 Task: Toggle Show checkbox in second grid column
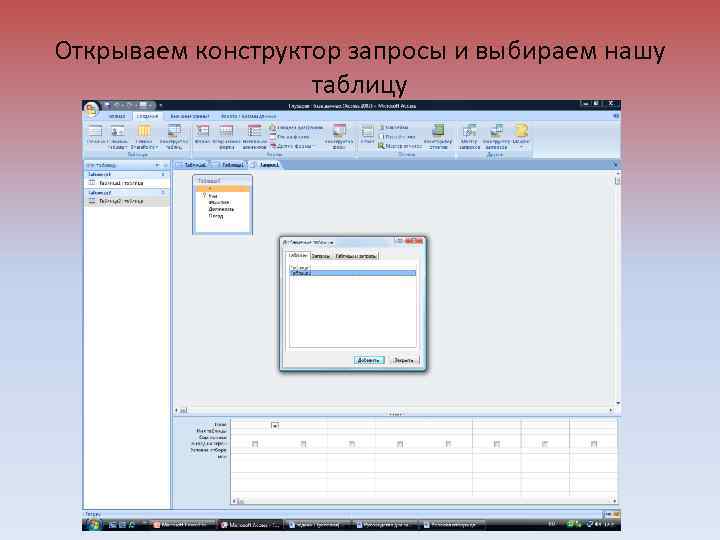pos(303,444)
